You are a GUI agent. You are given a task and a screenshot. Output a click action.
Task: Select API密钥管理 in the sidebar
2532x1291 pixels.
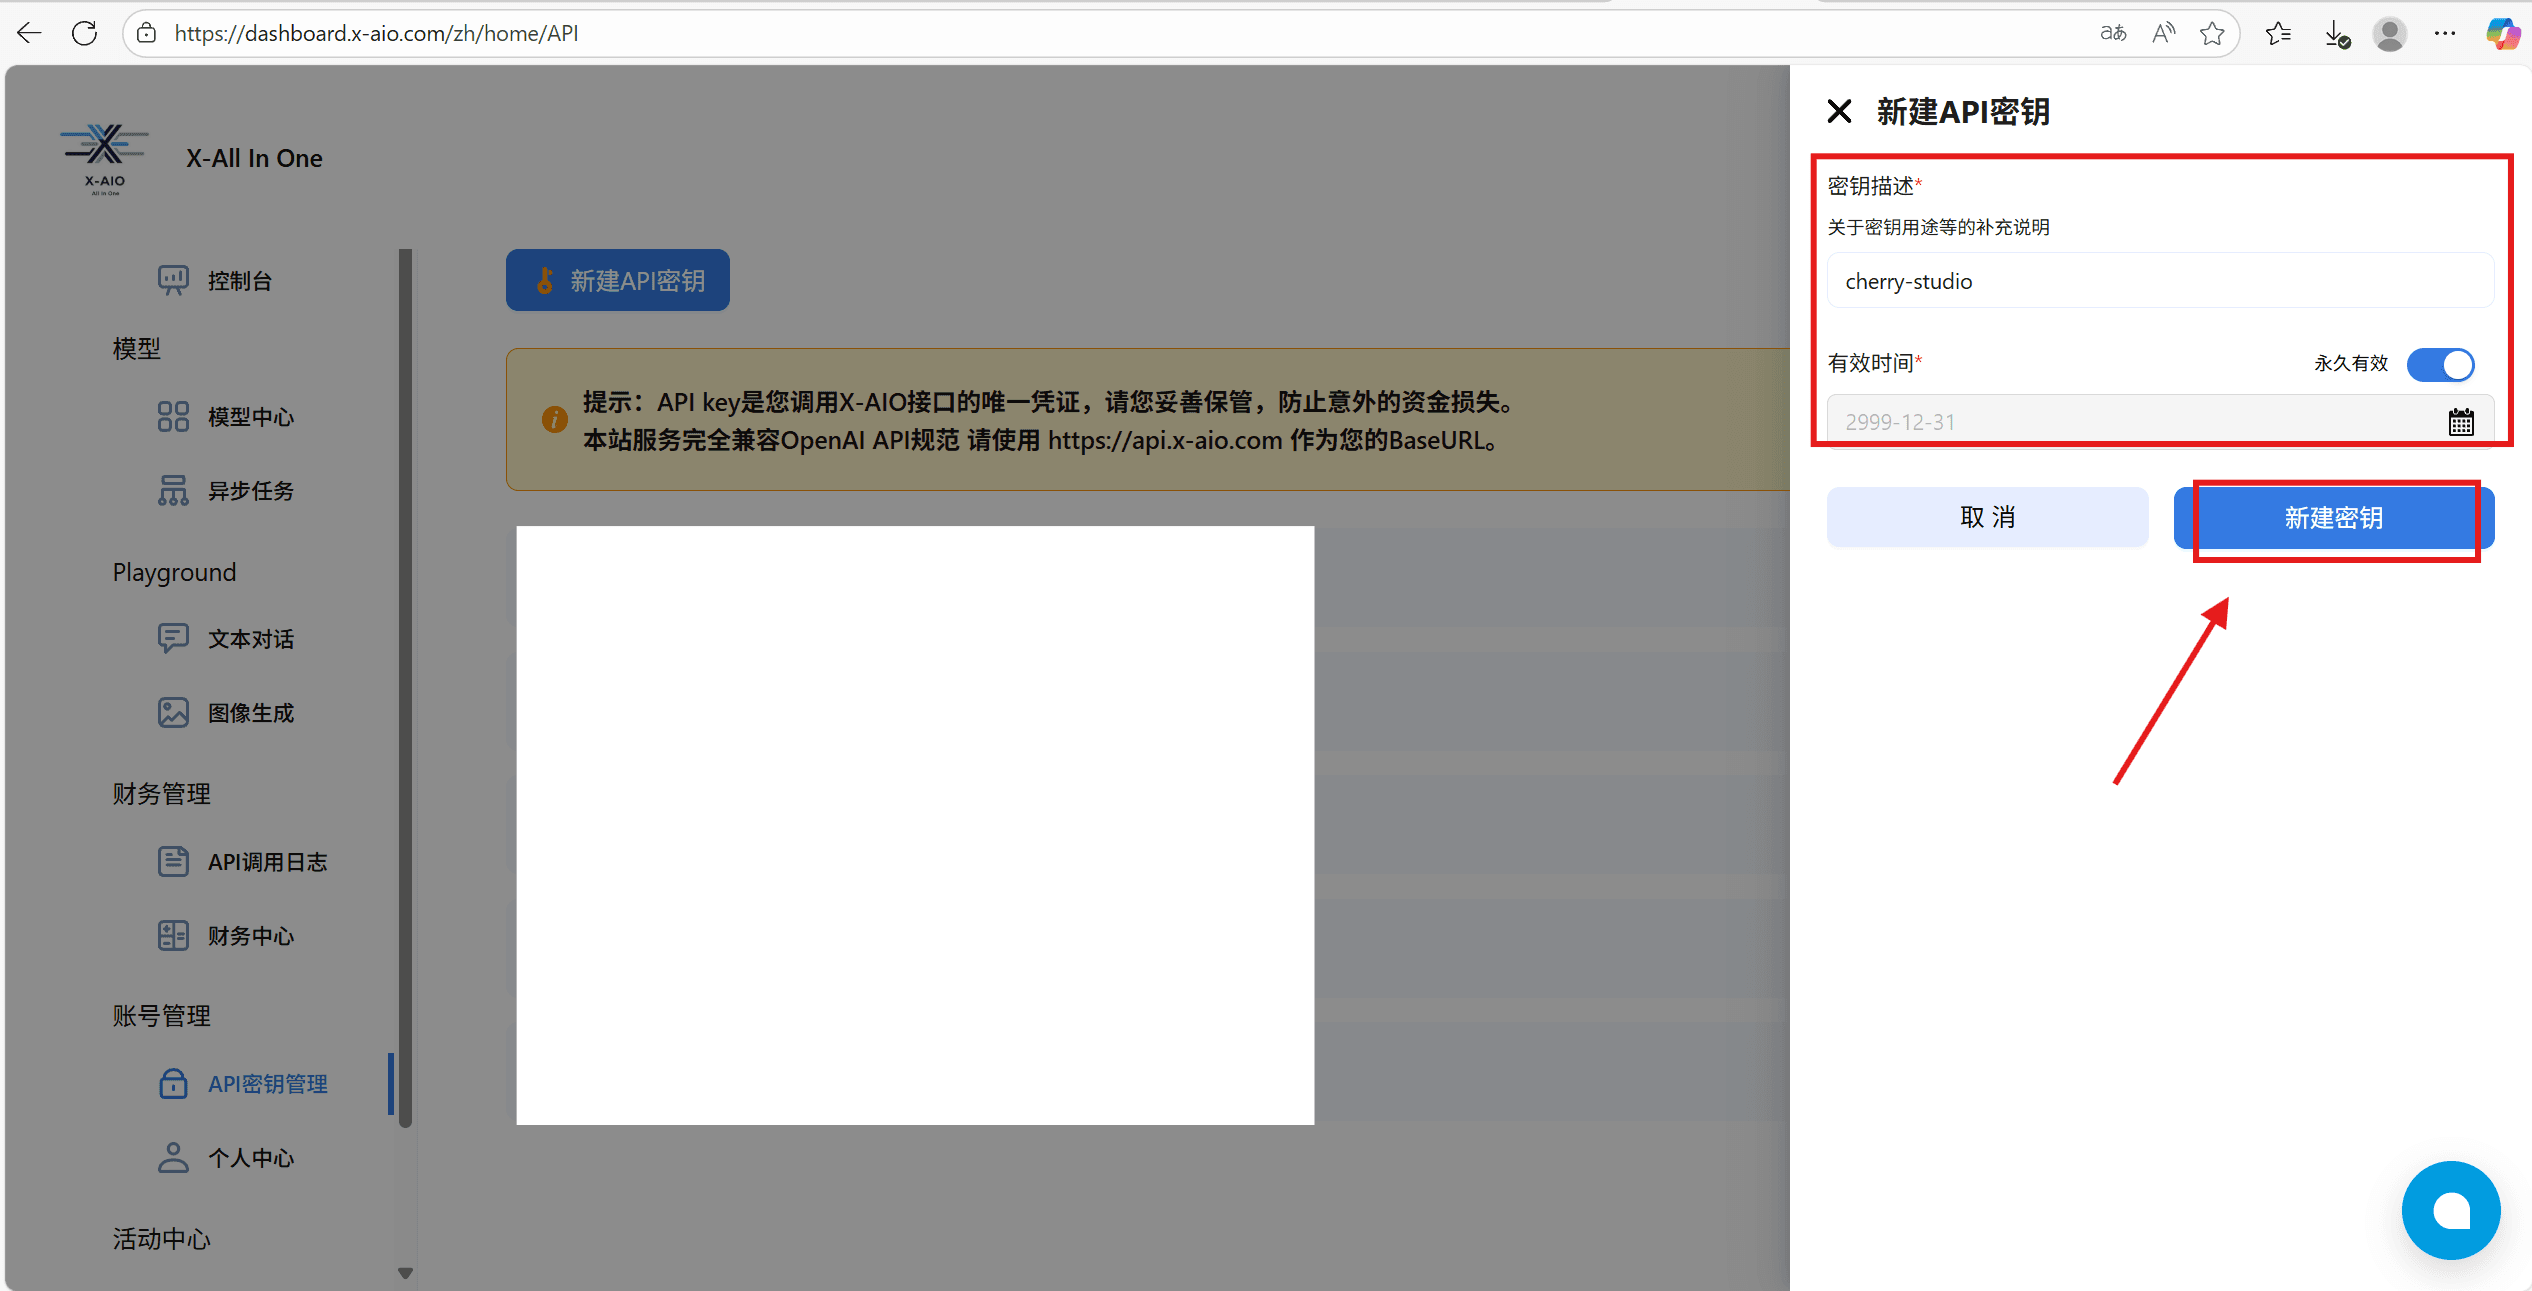[267, 1084]
